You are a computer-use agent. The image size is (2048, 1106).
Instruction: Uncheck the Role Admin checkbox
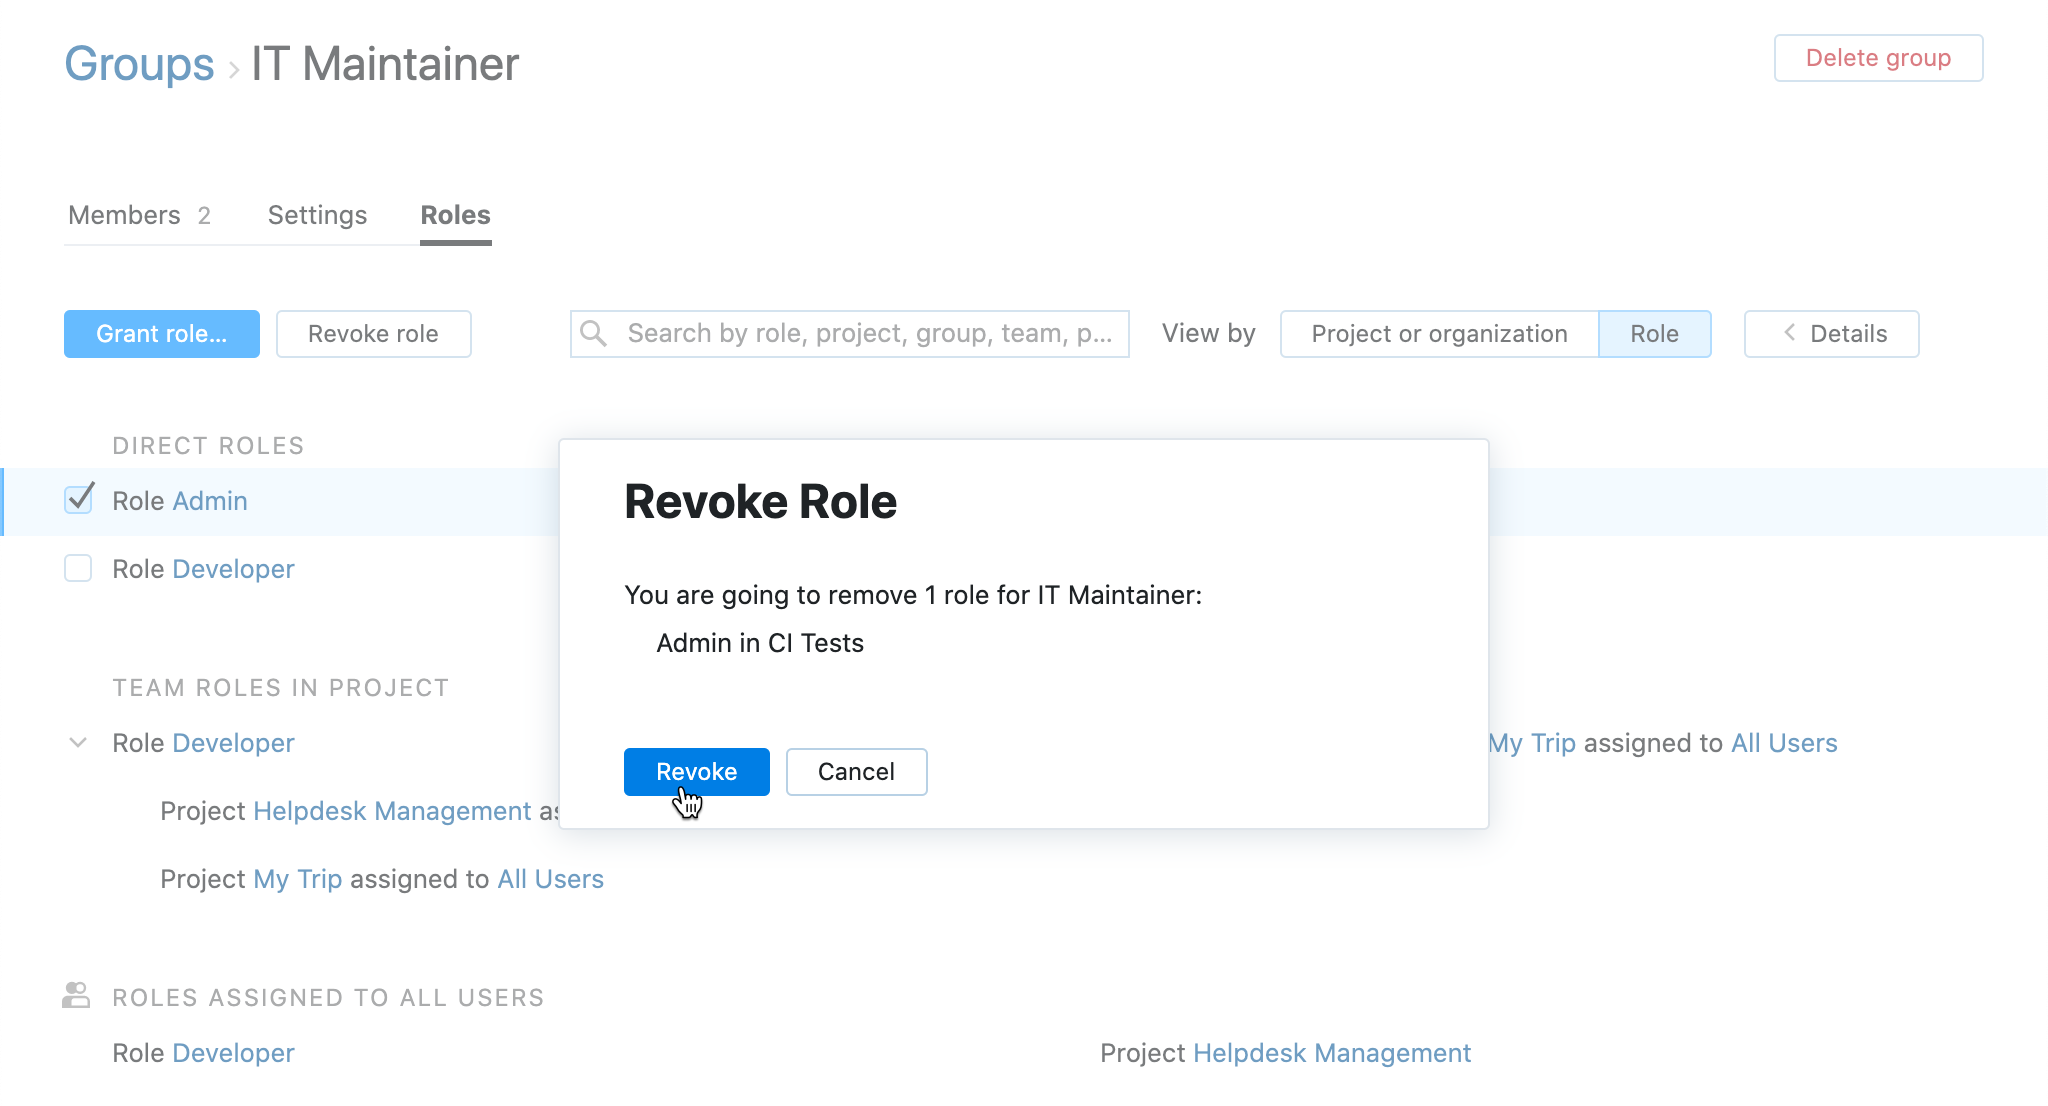pos(78,500)
